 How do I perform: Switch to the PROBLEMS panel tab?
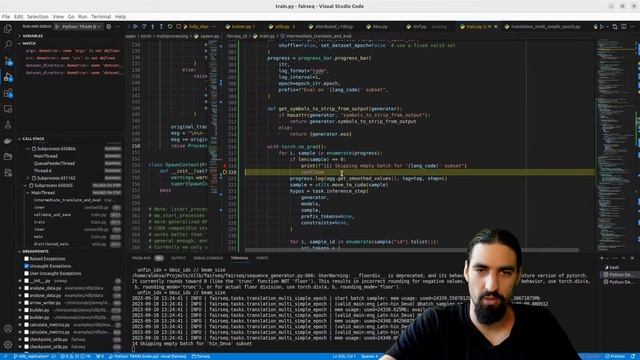click(141, 258)
